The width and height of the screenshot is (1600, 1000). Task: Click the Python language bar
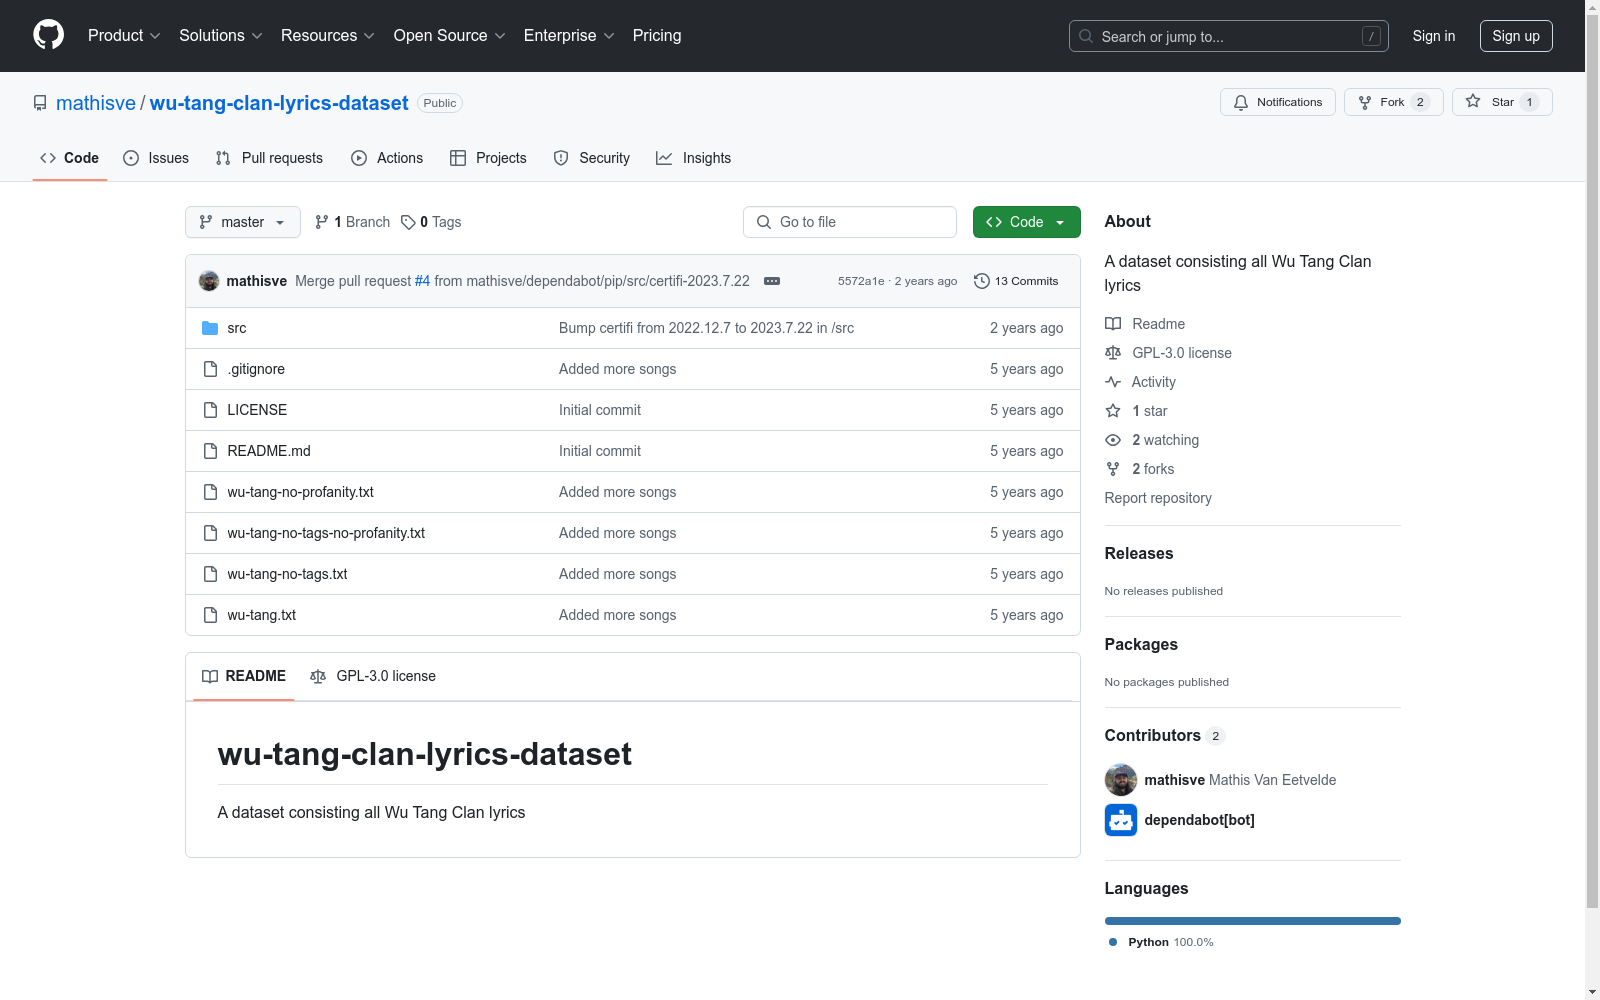click(1253, 921)
